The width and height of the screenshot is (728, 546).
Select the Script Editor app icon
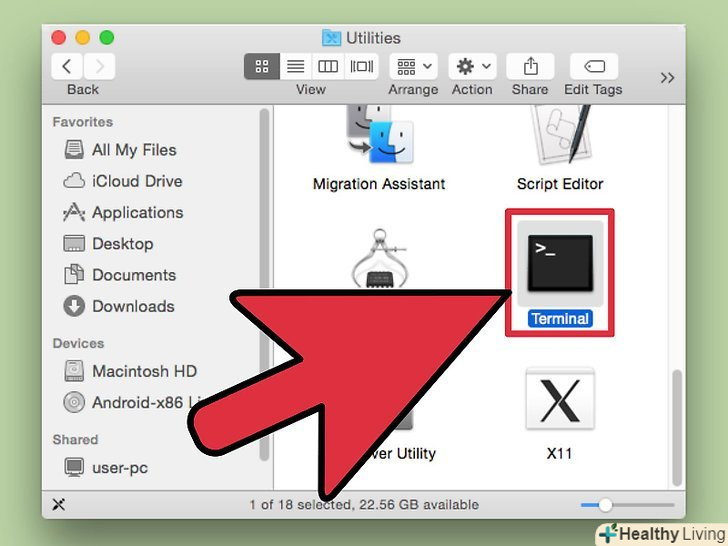click(561, 135)
